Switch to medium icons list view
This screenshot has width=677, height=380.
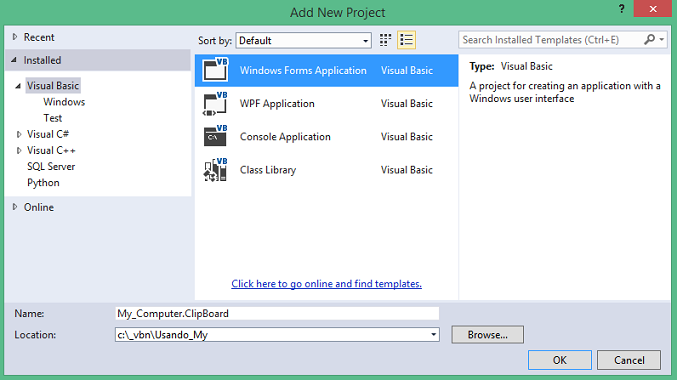click(406, 40)
